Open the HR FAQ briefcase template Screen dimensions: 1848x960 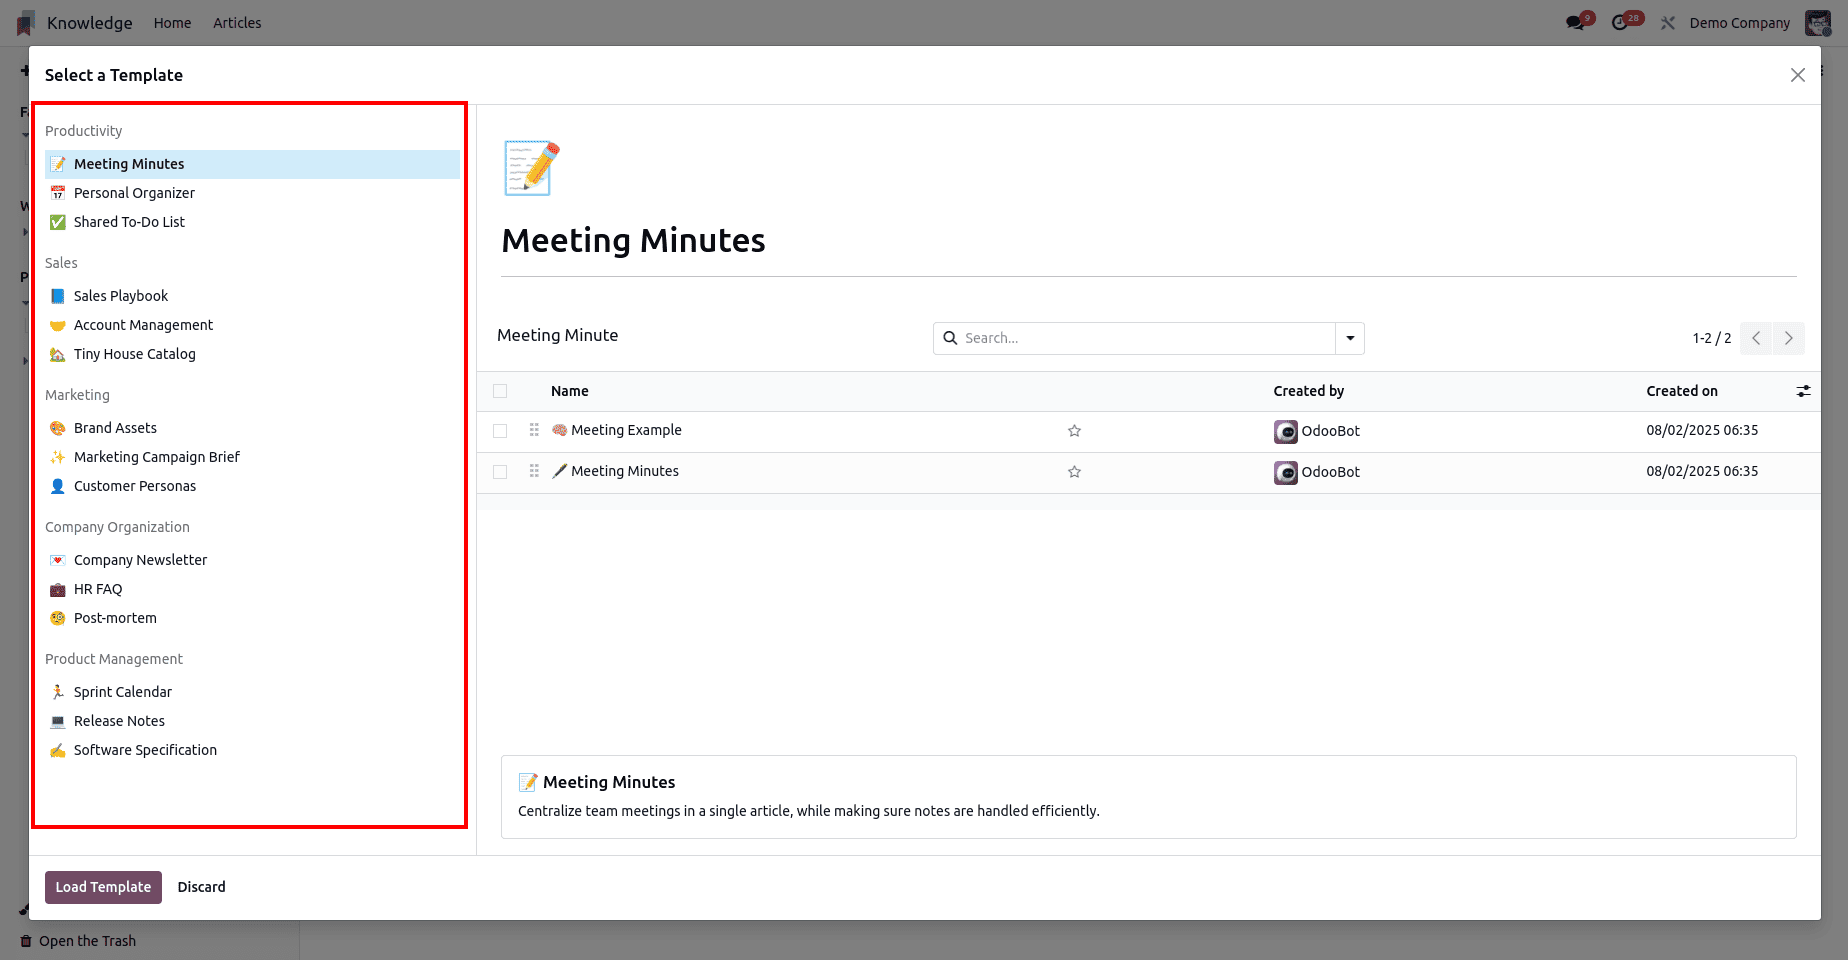pos(97,589)
